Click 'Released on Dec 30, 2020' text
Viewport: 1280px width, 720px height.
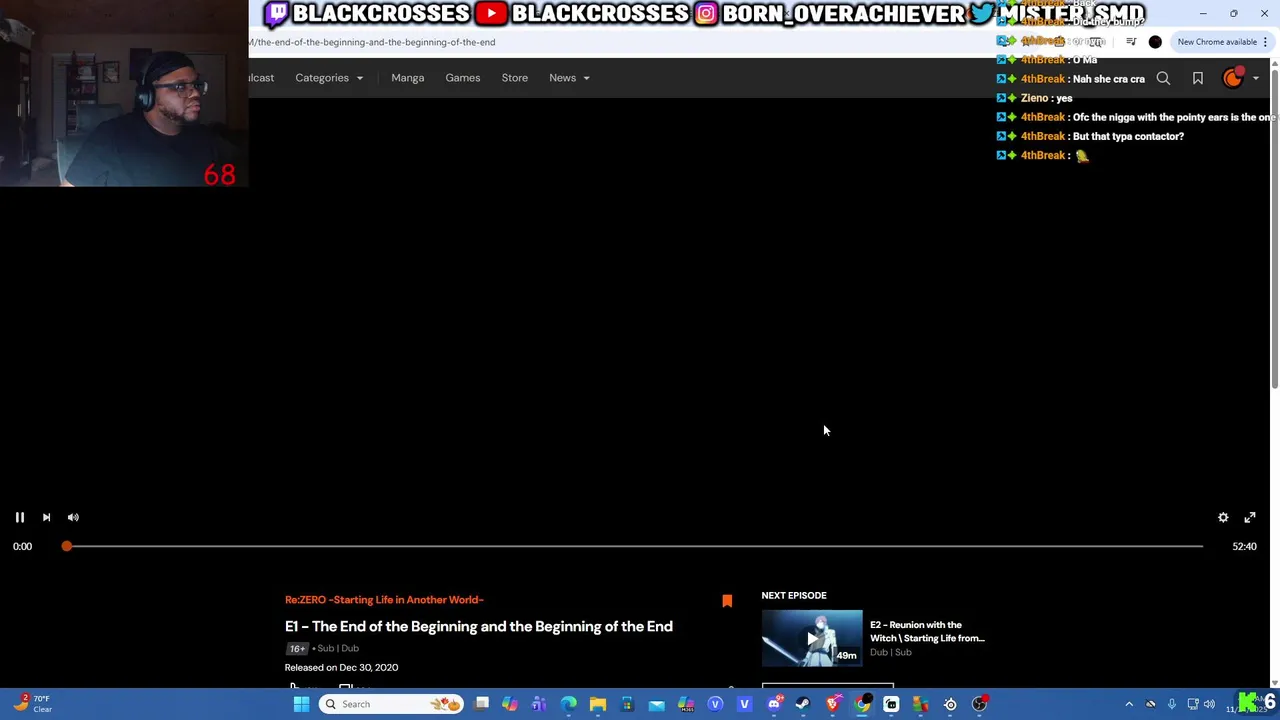click(x=341, y=667)
